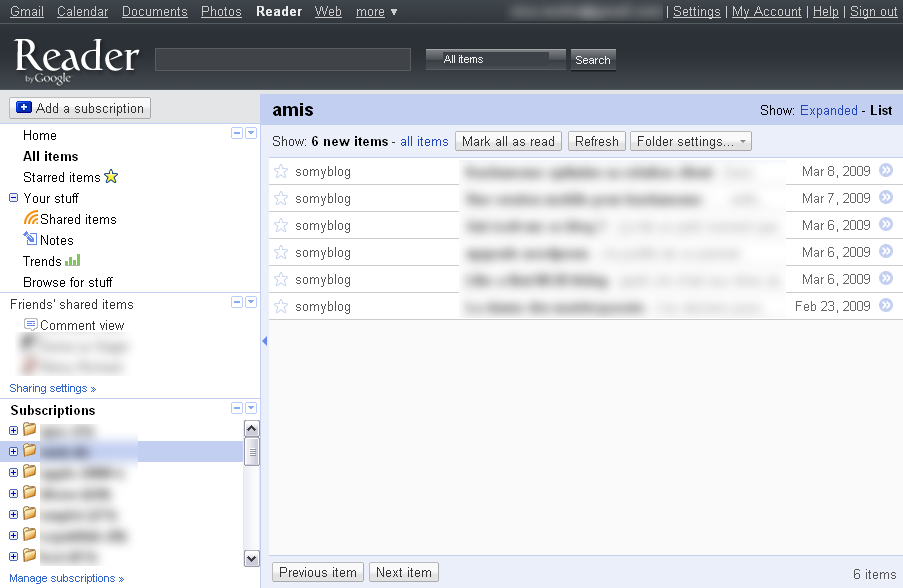Open Photos from the top bar
The width and height of the screenshot is (903, 588).
221,12
